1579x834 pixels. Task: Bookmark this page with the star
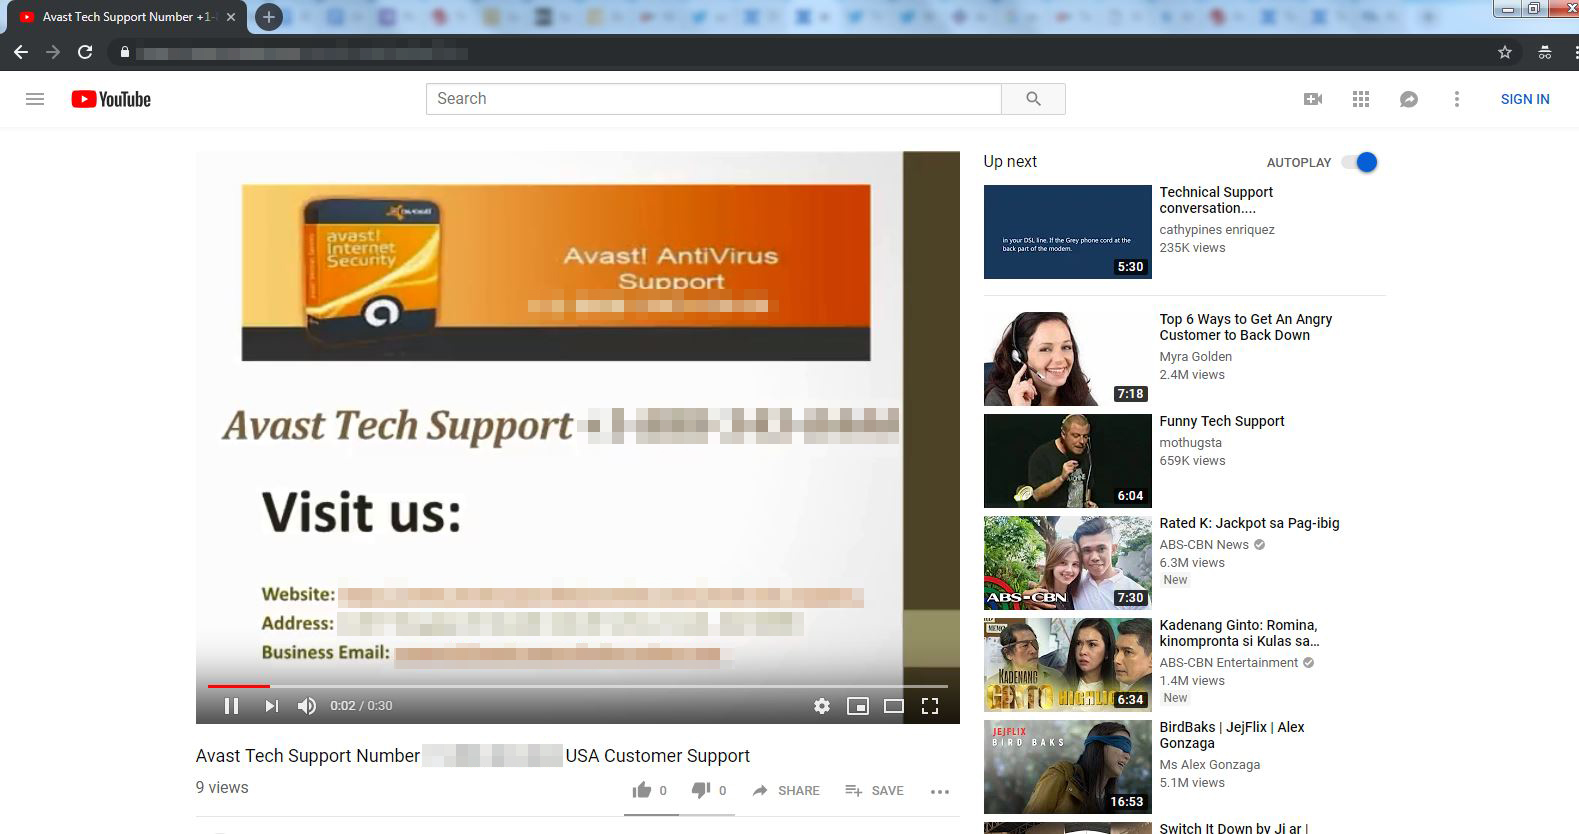tap(1505, 52)
